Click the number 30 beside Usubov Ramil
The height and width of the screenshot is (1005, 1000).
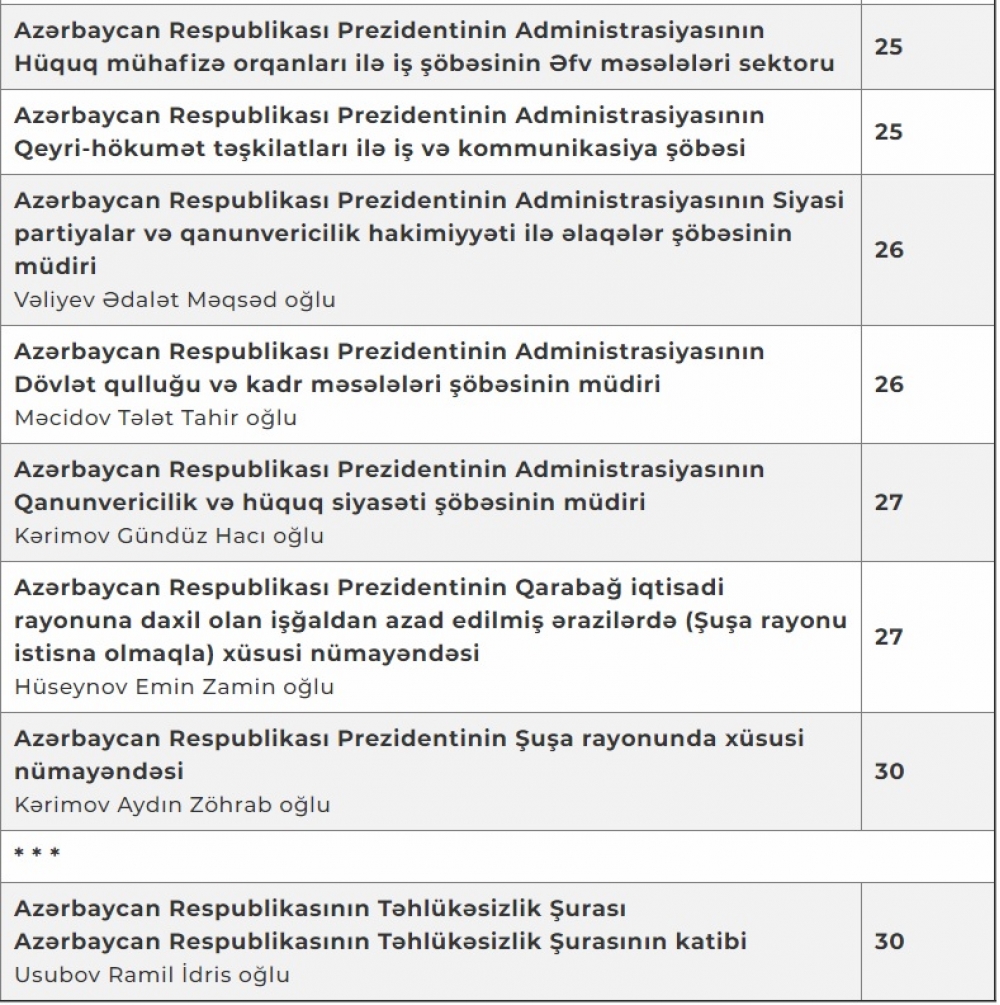pos(888,941)
